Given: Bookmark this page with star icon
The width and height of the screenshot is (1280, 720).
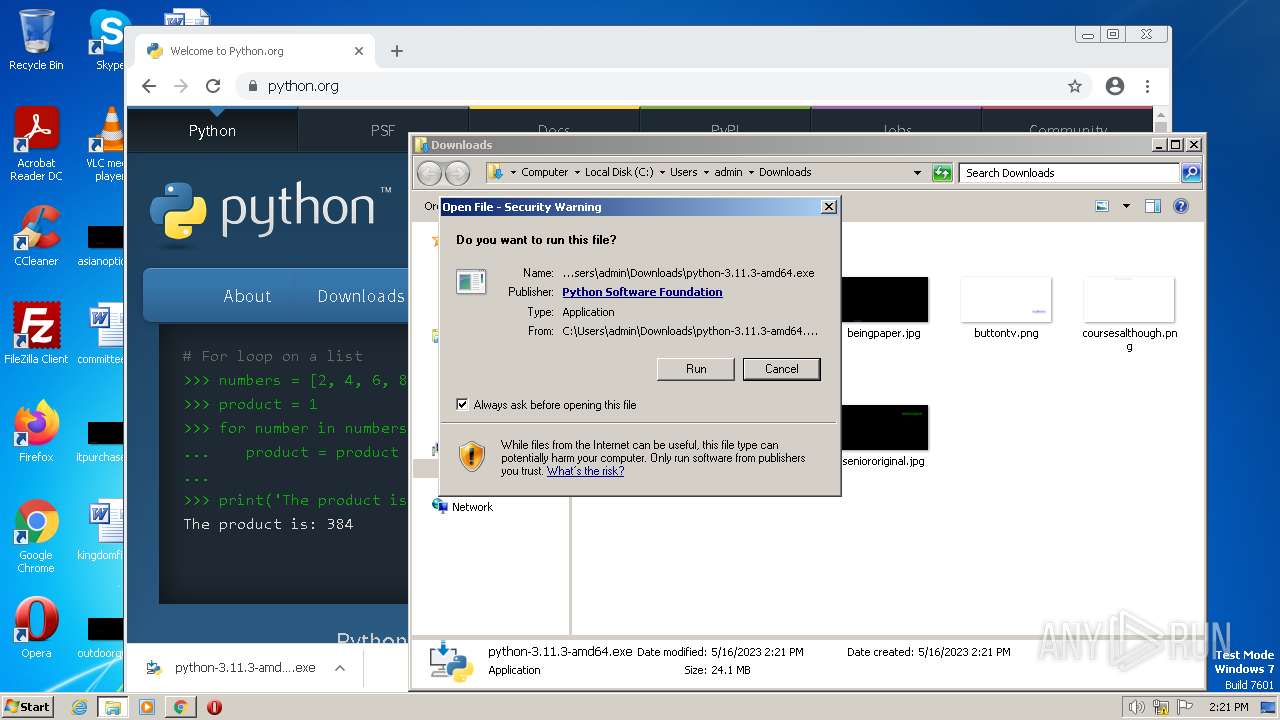Looking at the screenshot, I should pyautogui.click(x=1075, y=86).
